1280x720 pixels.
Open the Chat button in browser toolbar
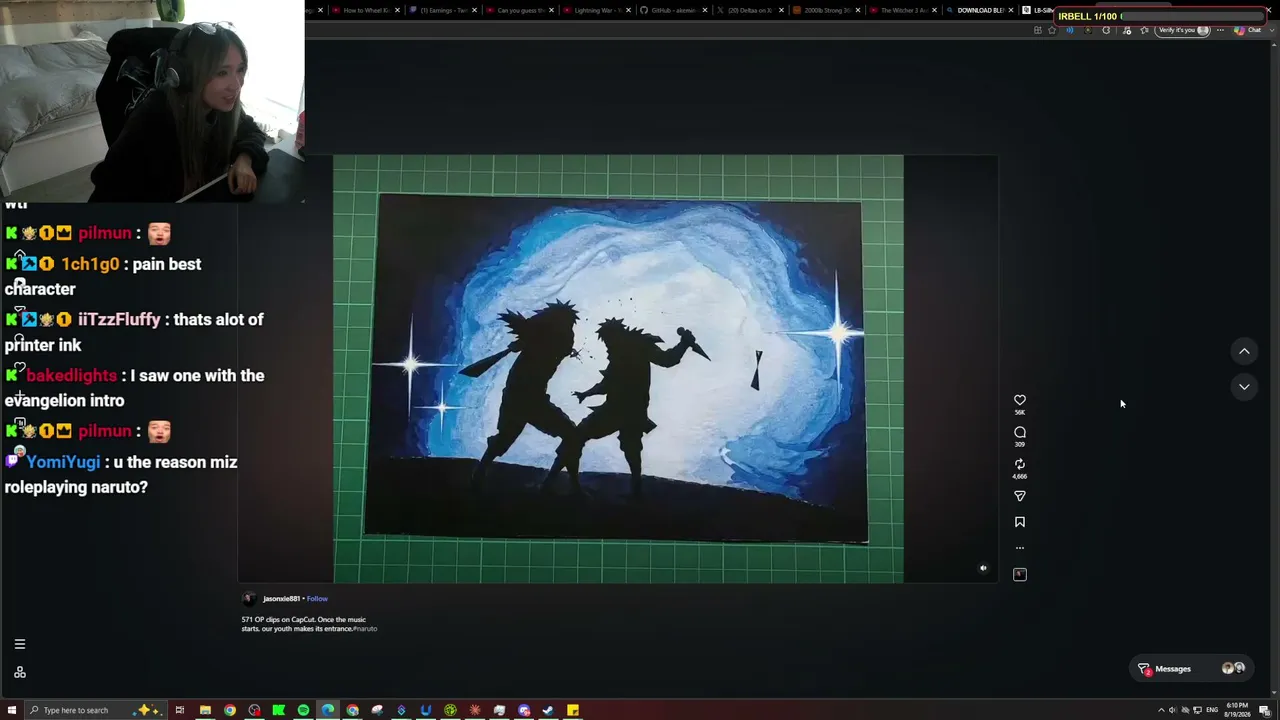[x=1248, y=30]
